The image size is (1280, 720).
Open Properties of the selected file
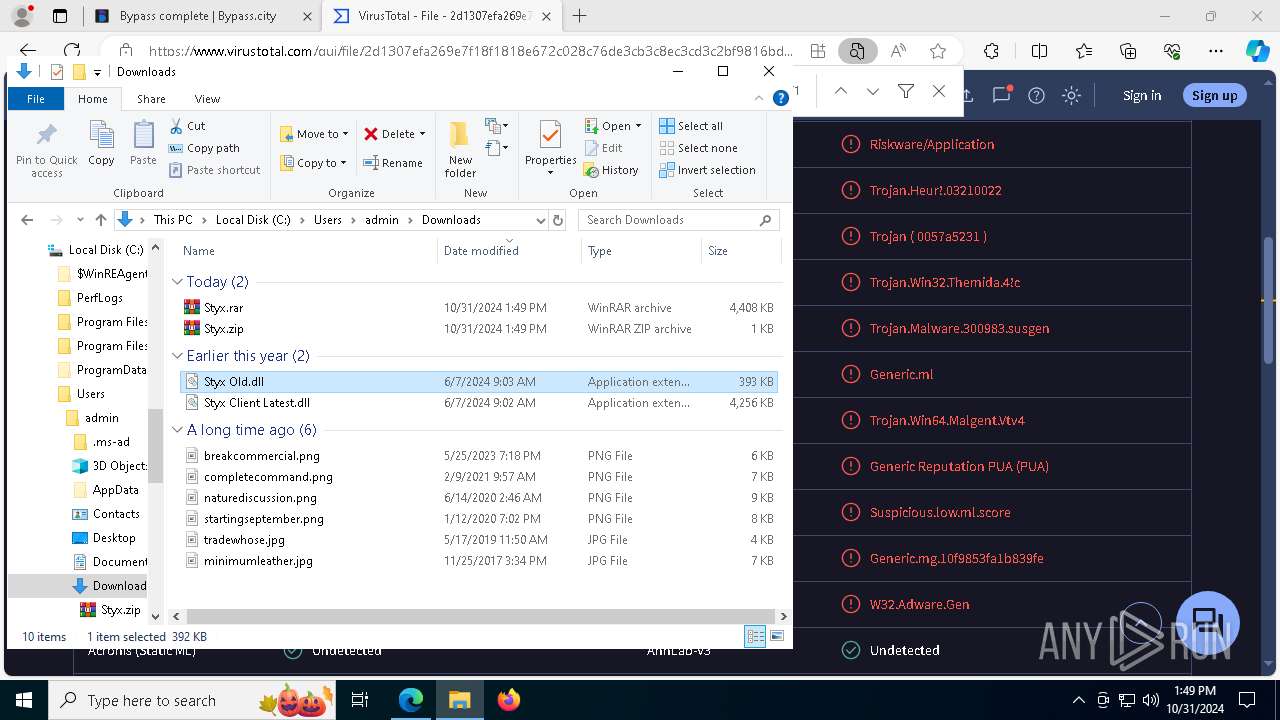(x=550, y=148)
